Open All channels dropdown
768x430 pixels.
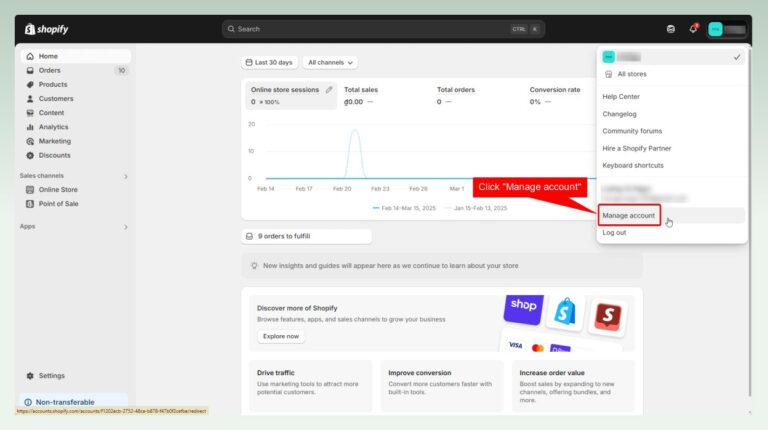330,63
